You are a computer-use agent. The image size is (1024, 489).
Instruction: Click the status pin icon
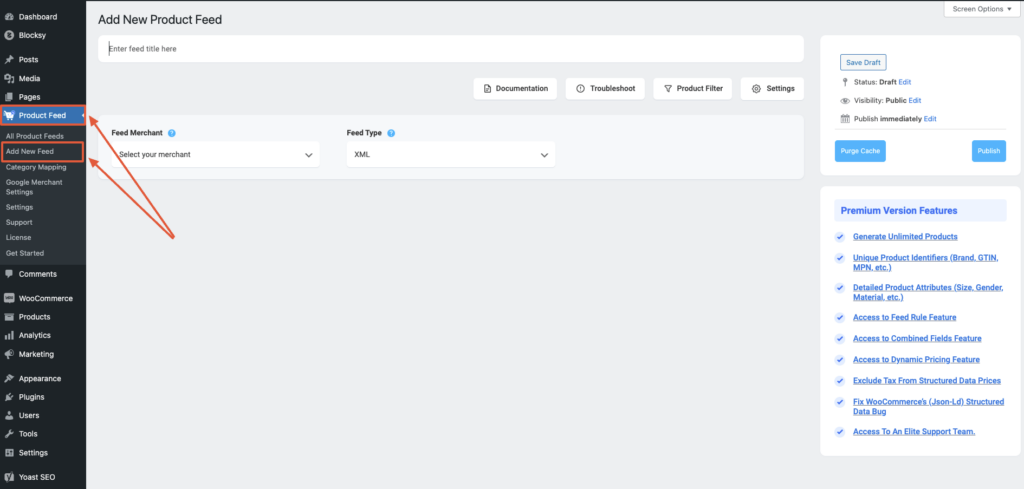(845, 82)
